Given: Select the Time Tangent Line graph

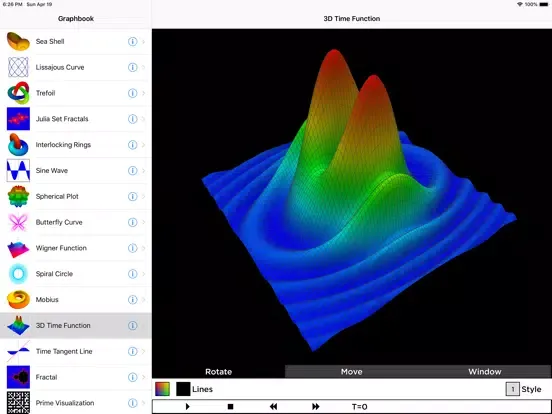Looking at the screenshot, I should (76, 351).
